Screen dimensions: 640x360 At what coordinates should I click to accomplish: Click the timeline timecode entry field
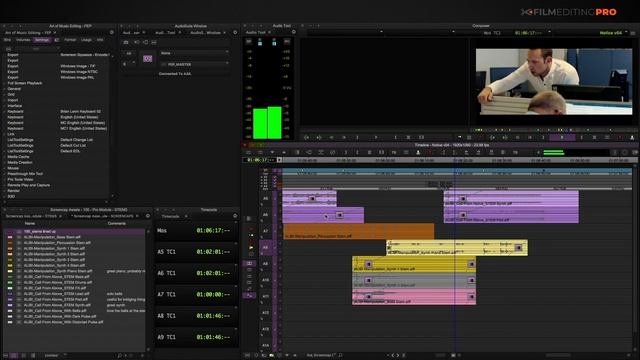[x=259, y=160]
